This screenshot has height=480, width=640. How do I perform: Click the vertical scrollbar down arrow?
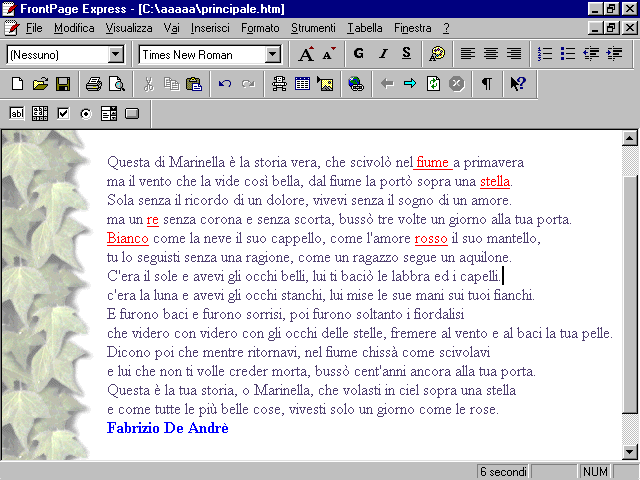click(630, 451)
